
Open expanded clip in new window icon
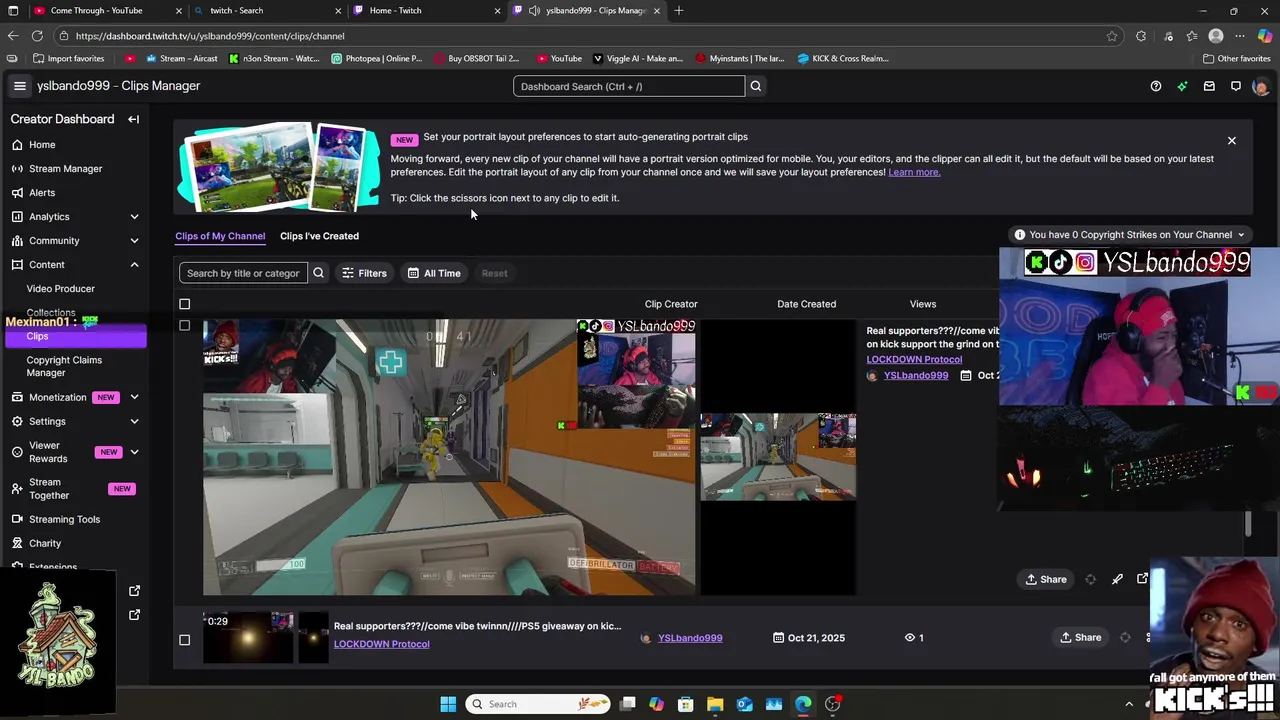coord(1142,579)
